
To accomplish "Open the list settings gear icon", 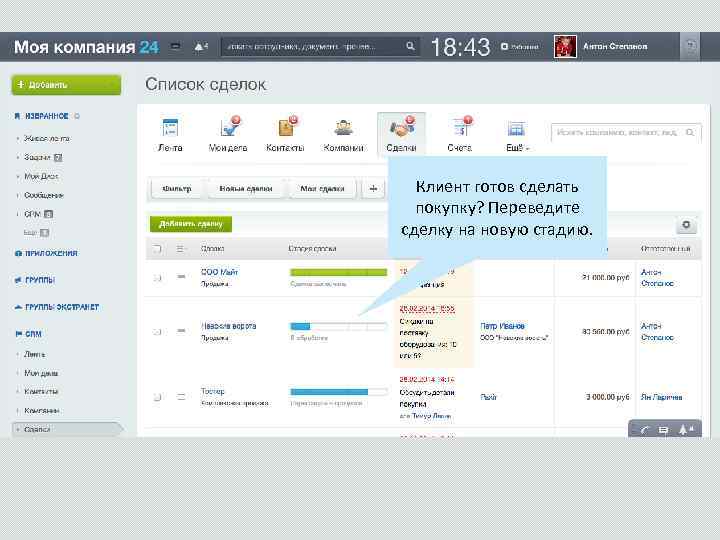I will (686, 225).
